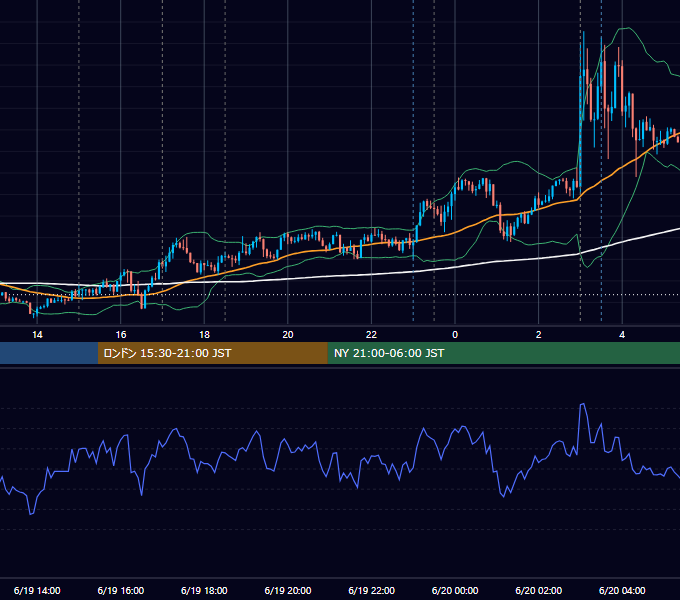The height and width of the screenshot is (600, 680).
Task: Click the 22 hour axis label
Action: [371, 335]
